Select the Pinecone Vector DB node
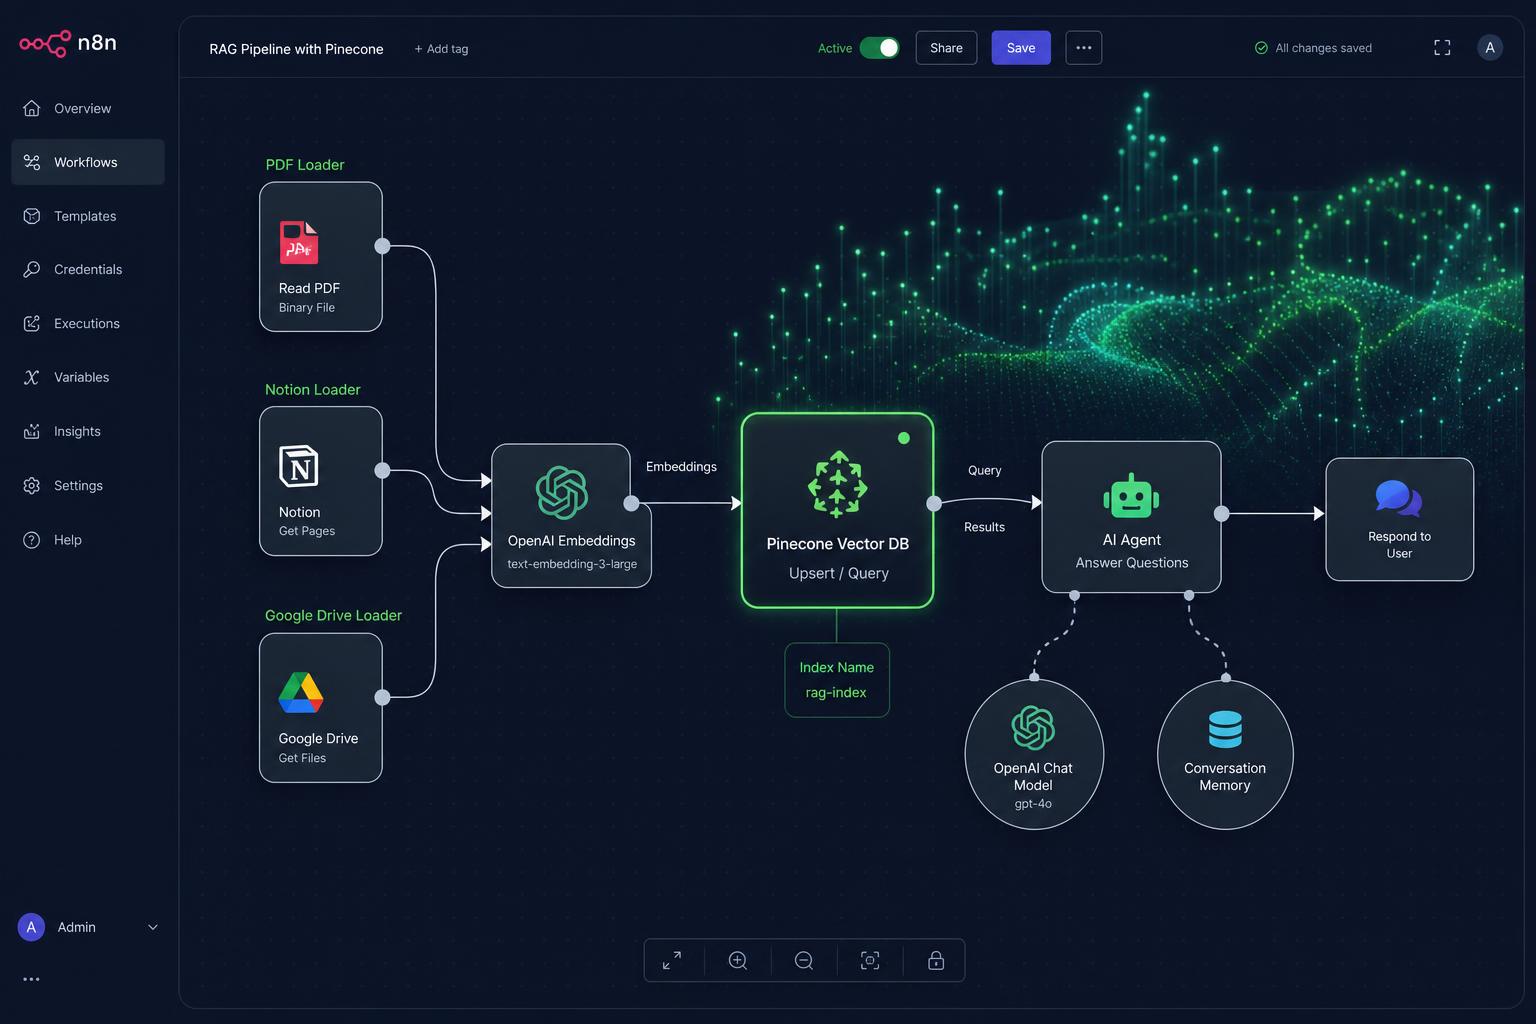The height and width of the screenshot is (1024, 1536). 837,510
